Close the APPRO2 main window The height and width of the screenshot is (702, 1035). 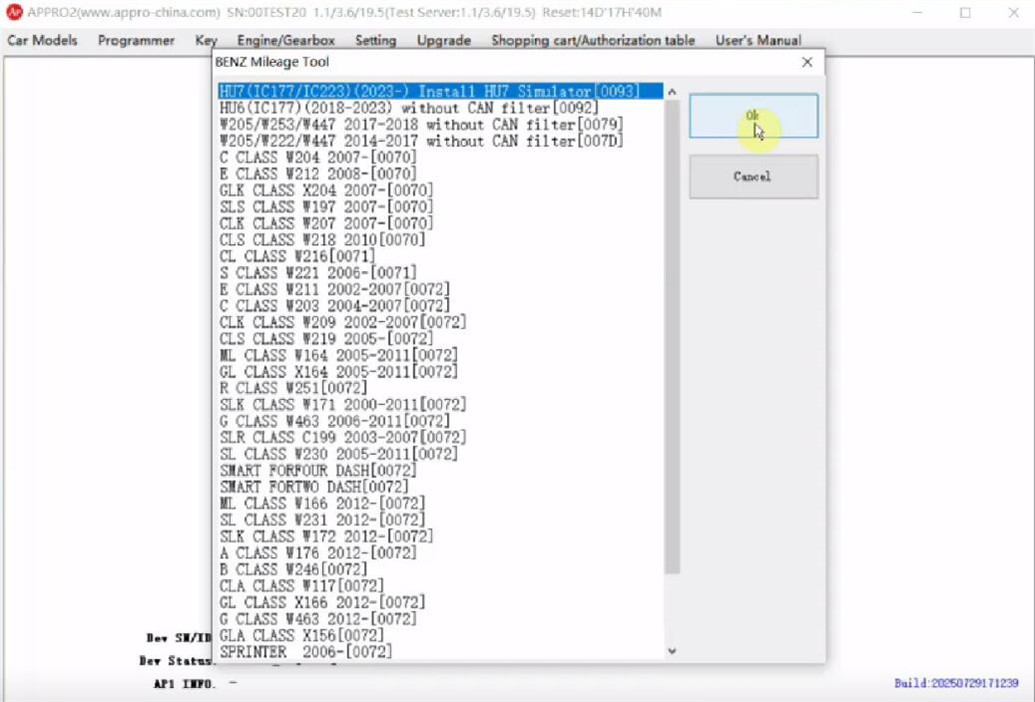[x=1014, y=13]
